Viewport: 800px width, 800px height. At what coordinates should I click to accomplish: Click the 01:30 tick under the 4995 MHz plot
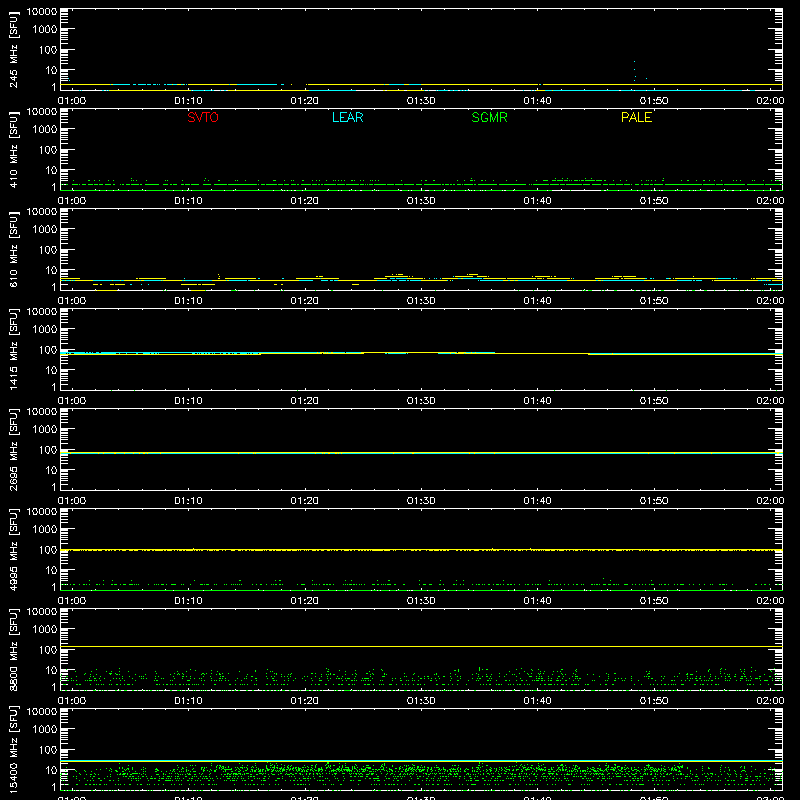coord(421,601)
